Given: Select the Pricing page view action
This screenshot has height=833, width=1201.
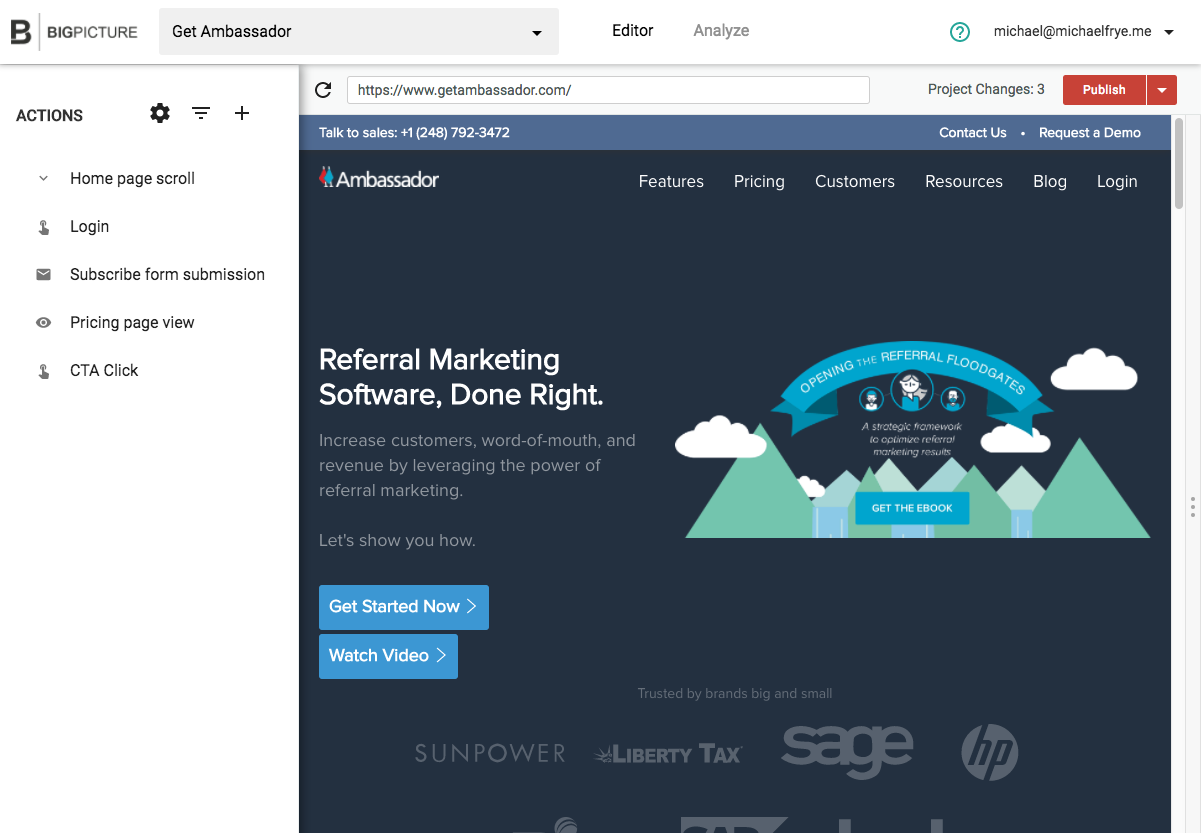Looking at the screenshot, I should click(x=132, y=322).
